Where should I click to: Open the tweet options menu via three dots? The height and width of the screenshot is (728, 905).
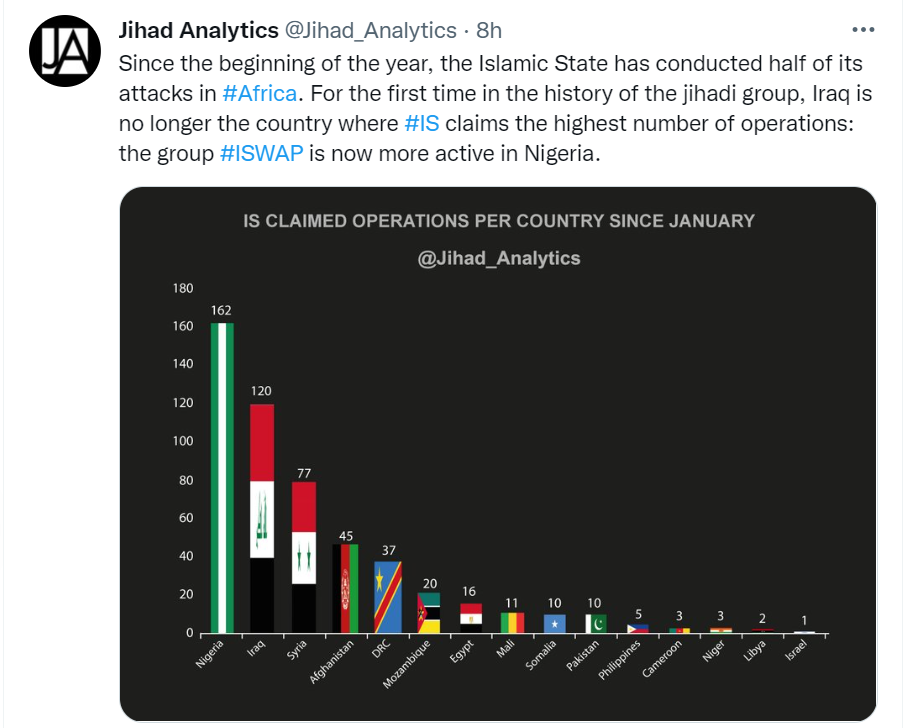(862, 29)
